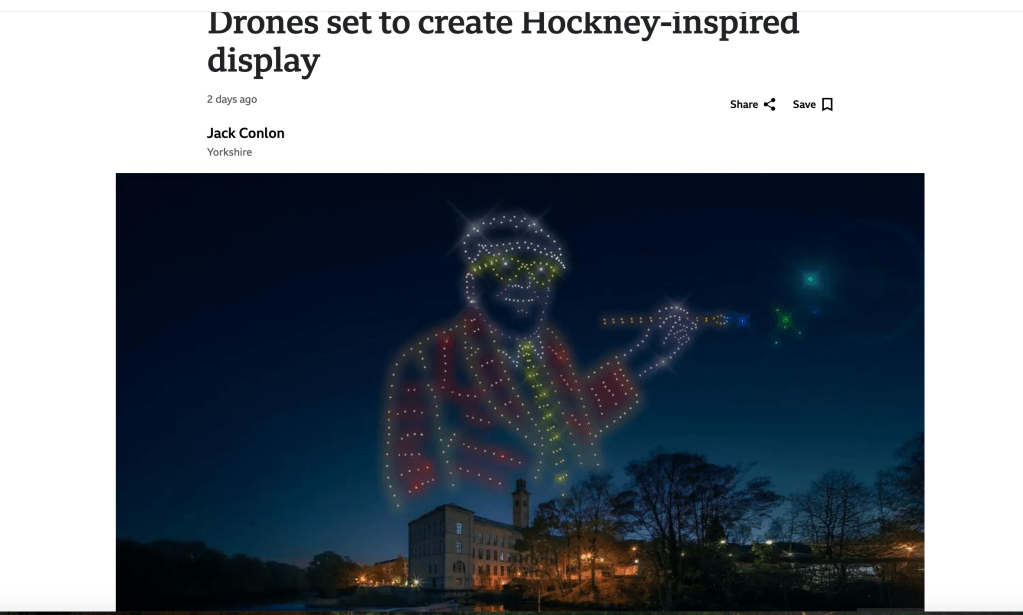This screenshot has height=615, width=1023.
Task: Click the green light sparkle near the brush
Action: 785,320
